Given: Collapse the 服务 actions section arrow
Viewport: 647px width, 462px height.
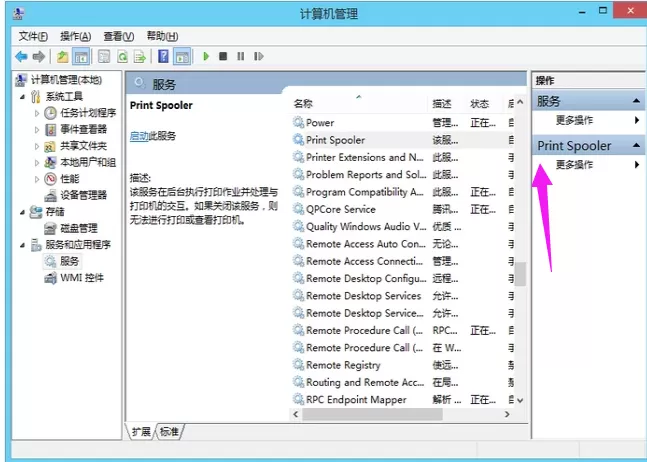Looking at the screenshot, I should coord(636,101).
